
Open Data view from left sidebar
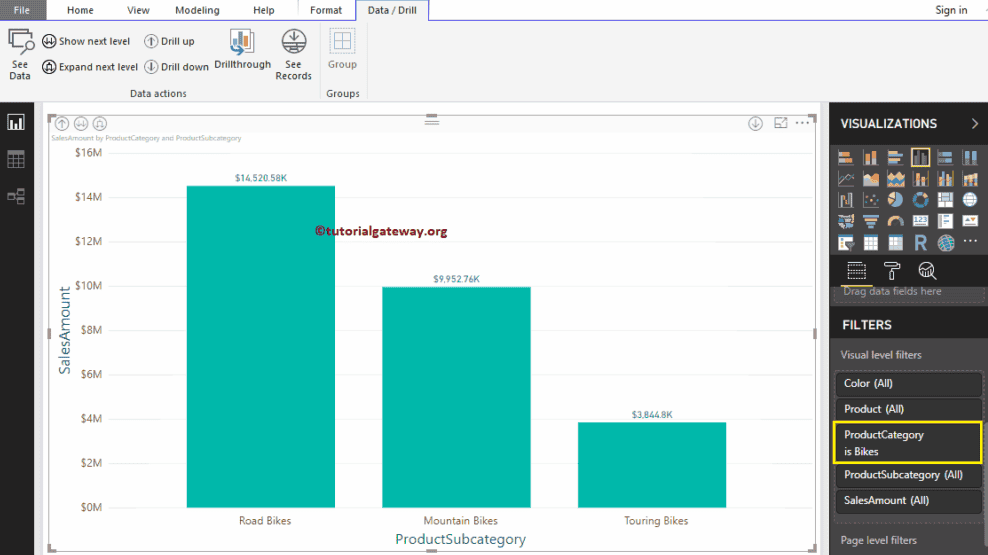[x=16, y=159]
